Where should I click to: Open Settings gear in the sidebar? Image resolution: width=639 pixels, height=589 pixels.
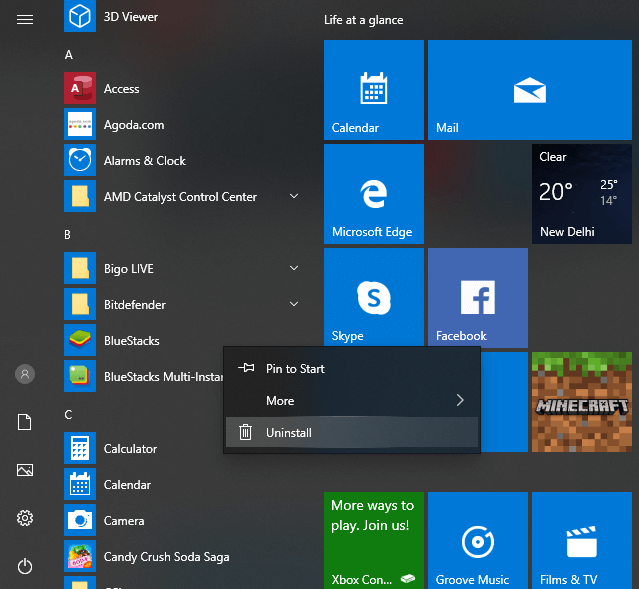25,518
